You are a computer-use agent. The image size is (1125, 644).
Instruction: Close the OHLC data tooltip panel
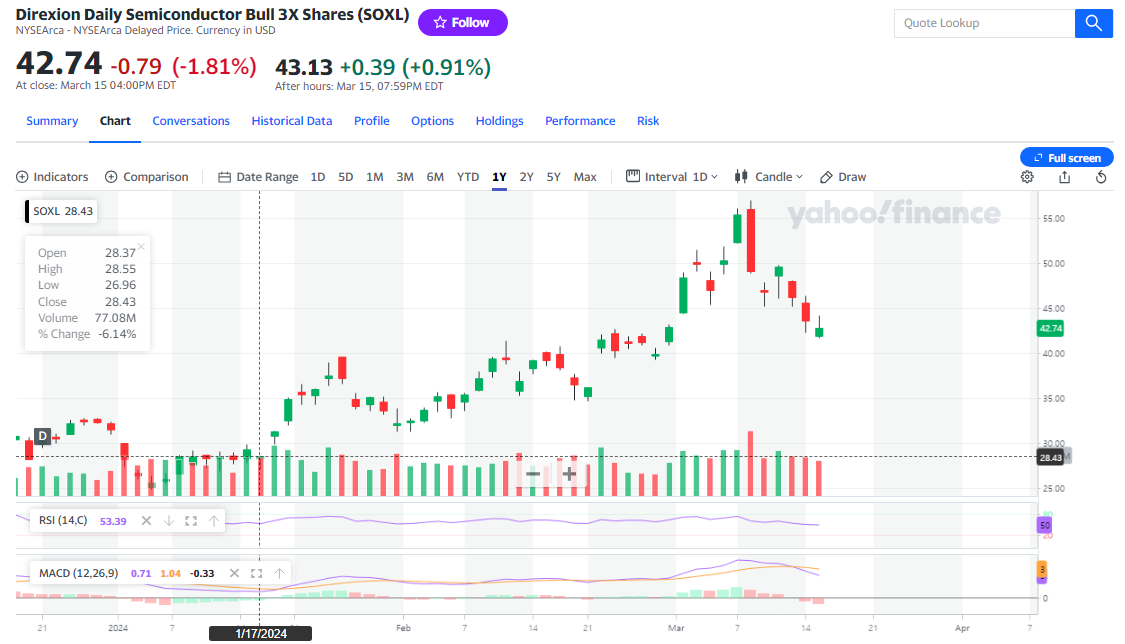pyautogui.click(x=141, y=247)
